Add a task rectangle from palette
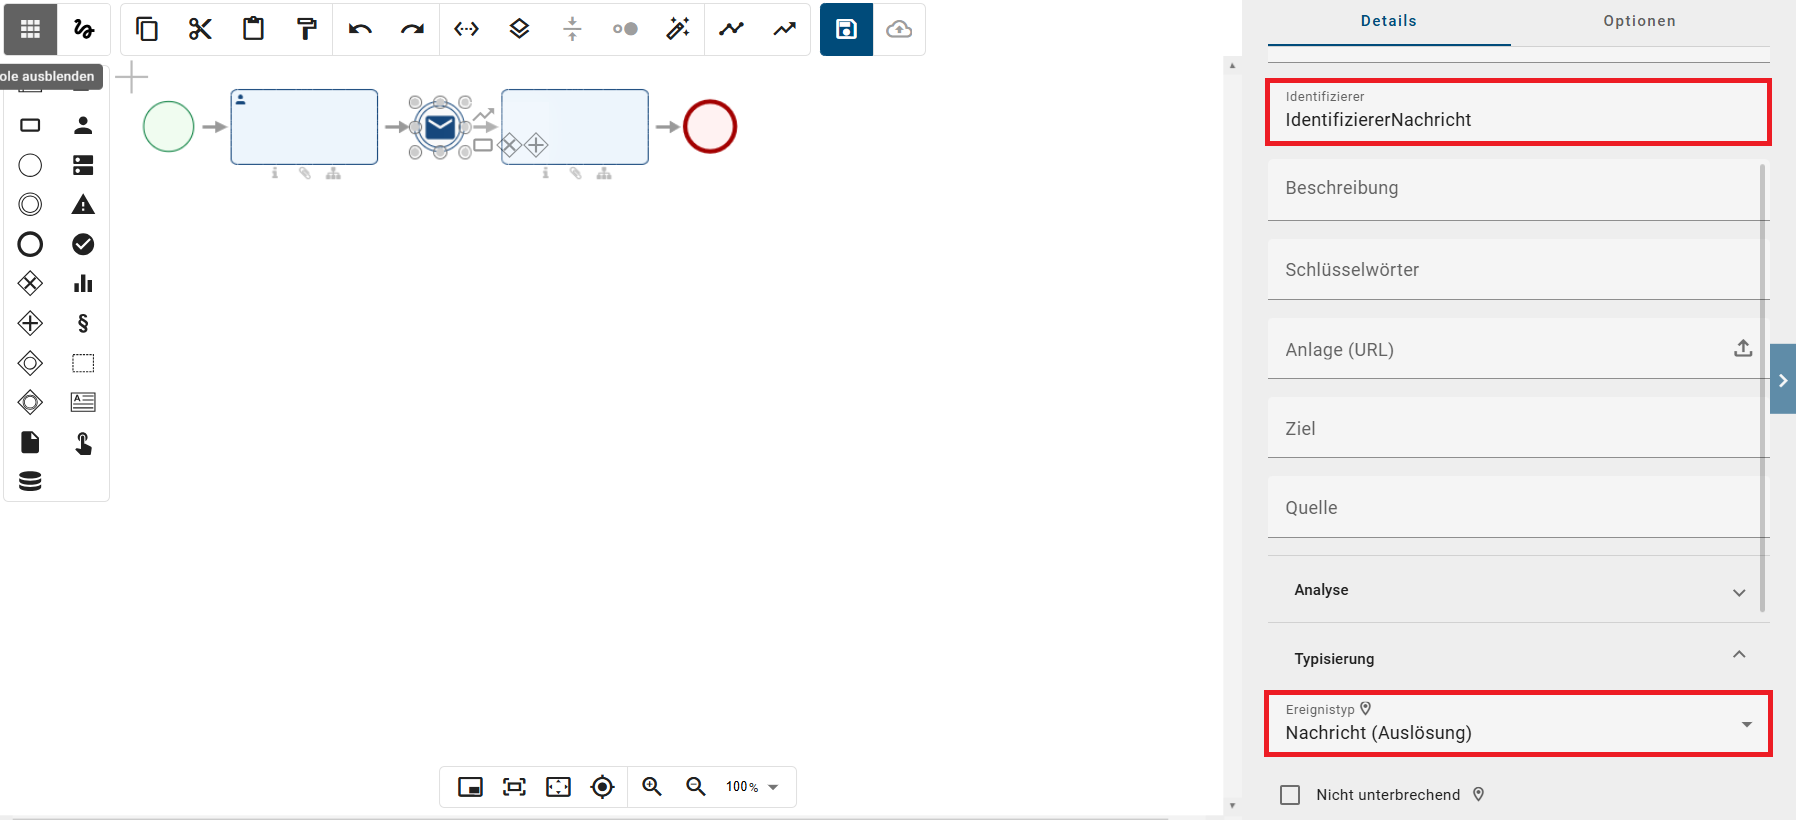1796x820 pixels. (30, 125)
